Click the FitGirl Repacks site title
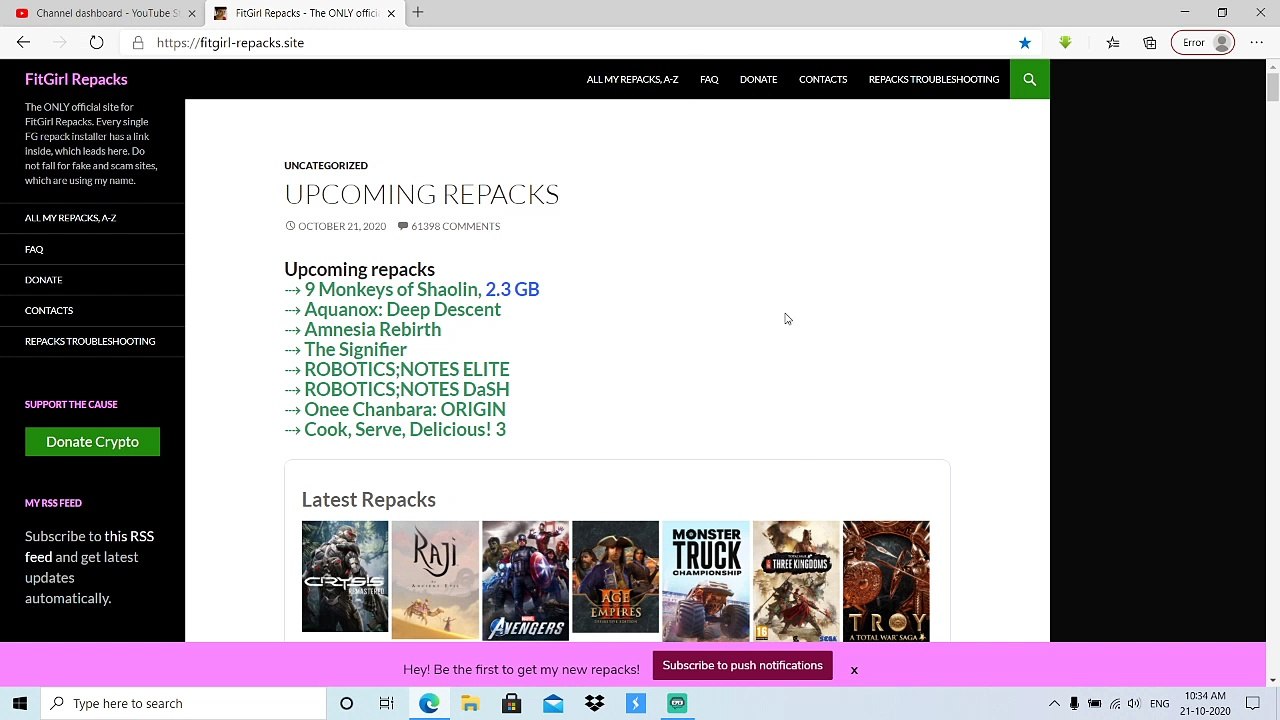Viewport: 1280px width, 720px height. click(x=76, y=79)
